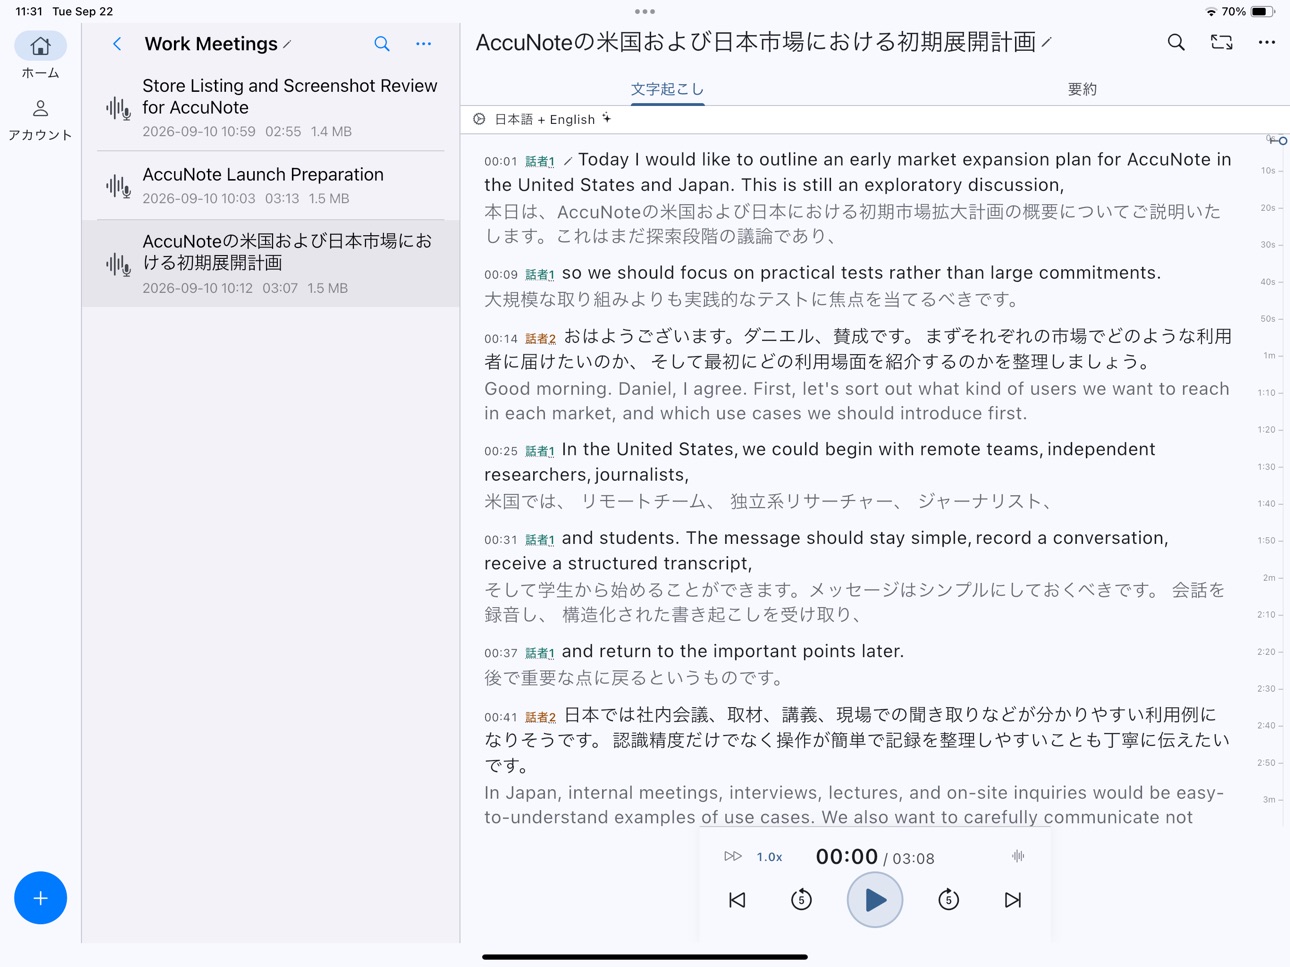Open multitasking three-dot menu at top

point(645,12)
